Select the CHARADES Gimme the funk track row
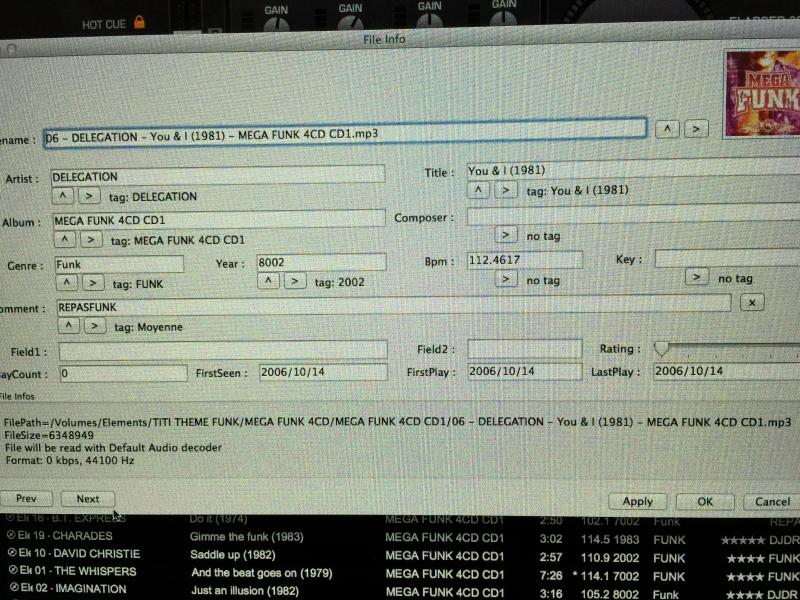This screenshot has height=600, width=800. point(400,537)
